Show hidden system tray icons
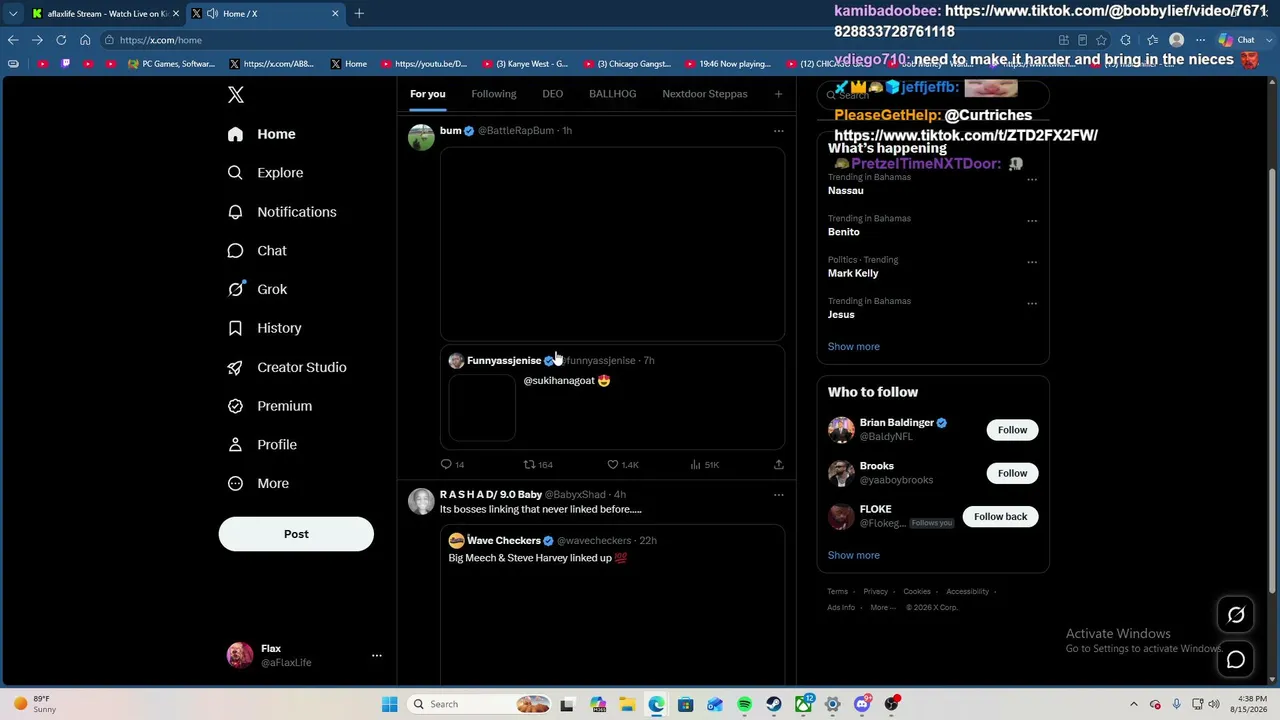Viewport: 1280px width, 720px height. (1133, 704)
